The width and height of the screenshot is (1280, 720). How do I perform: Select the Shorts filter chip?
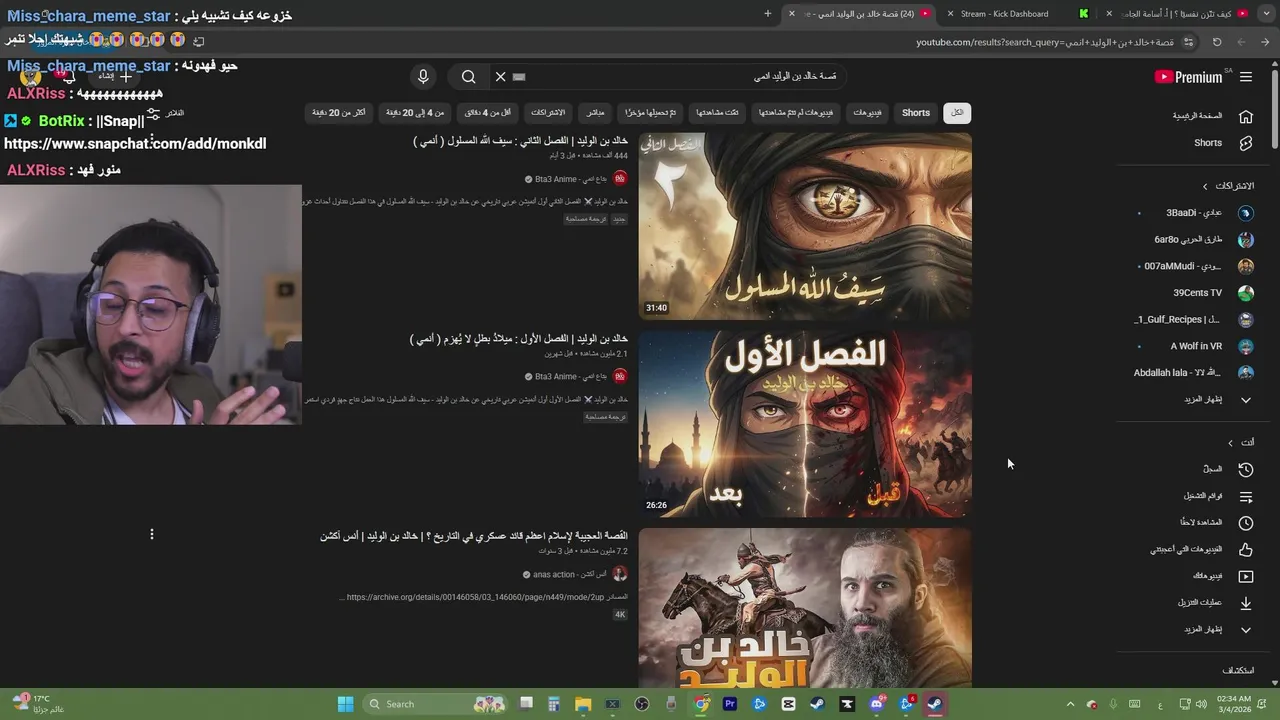pos(916,113)
